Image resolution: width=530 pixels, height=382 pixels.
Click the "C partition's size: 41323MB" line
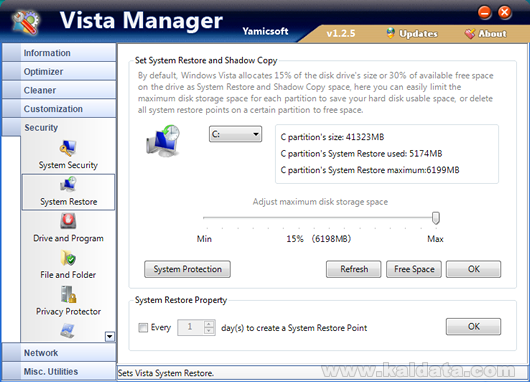332,137
